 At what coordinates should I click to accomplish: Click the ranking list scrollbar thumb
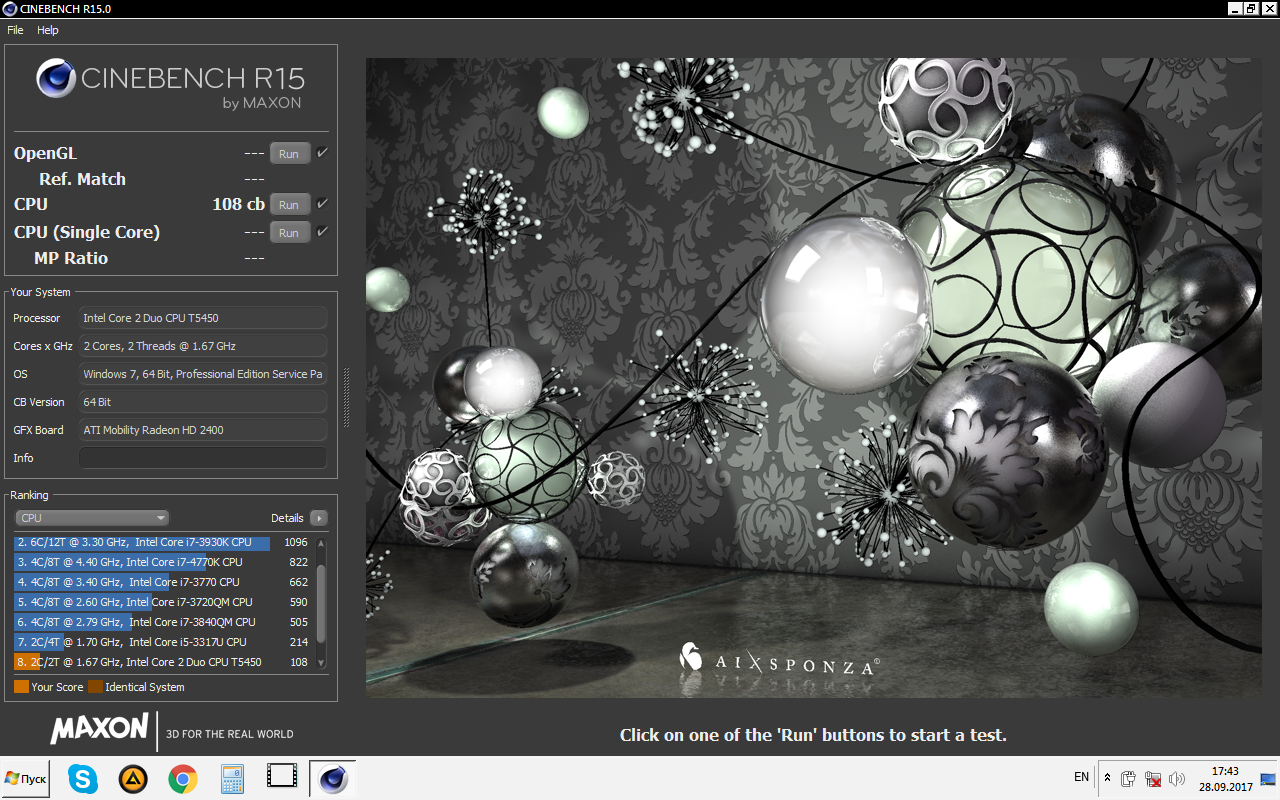(321, 604)
